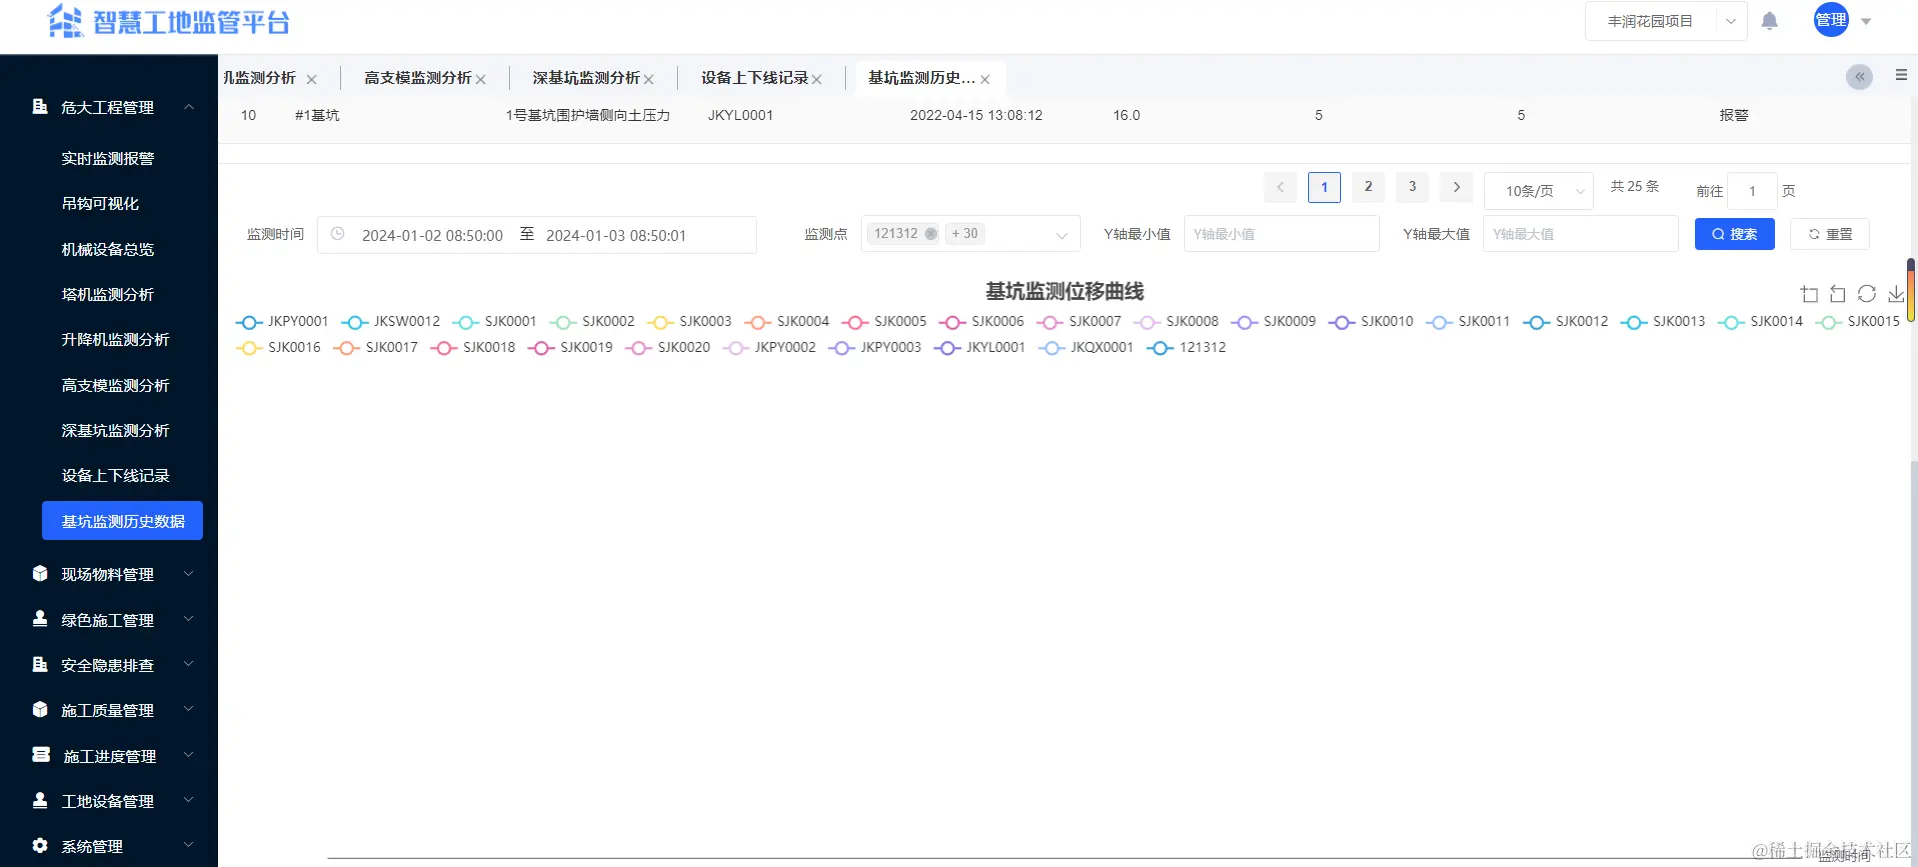Click the start time 2024-01-02 08:50:00
This screenshot has height=867, width=1918.
tap(432, 236)
